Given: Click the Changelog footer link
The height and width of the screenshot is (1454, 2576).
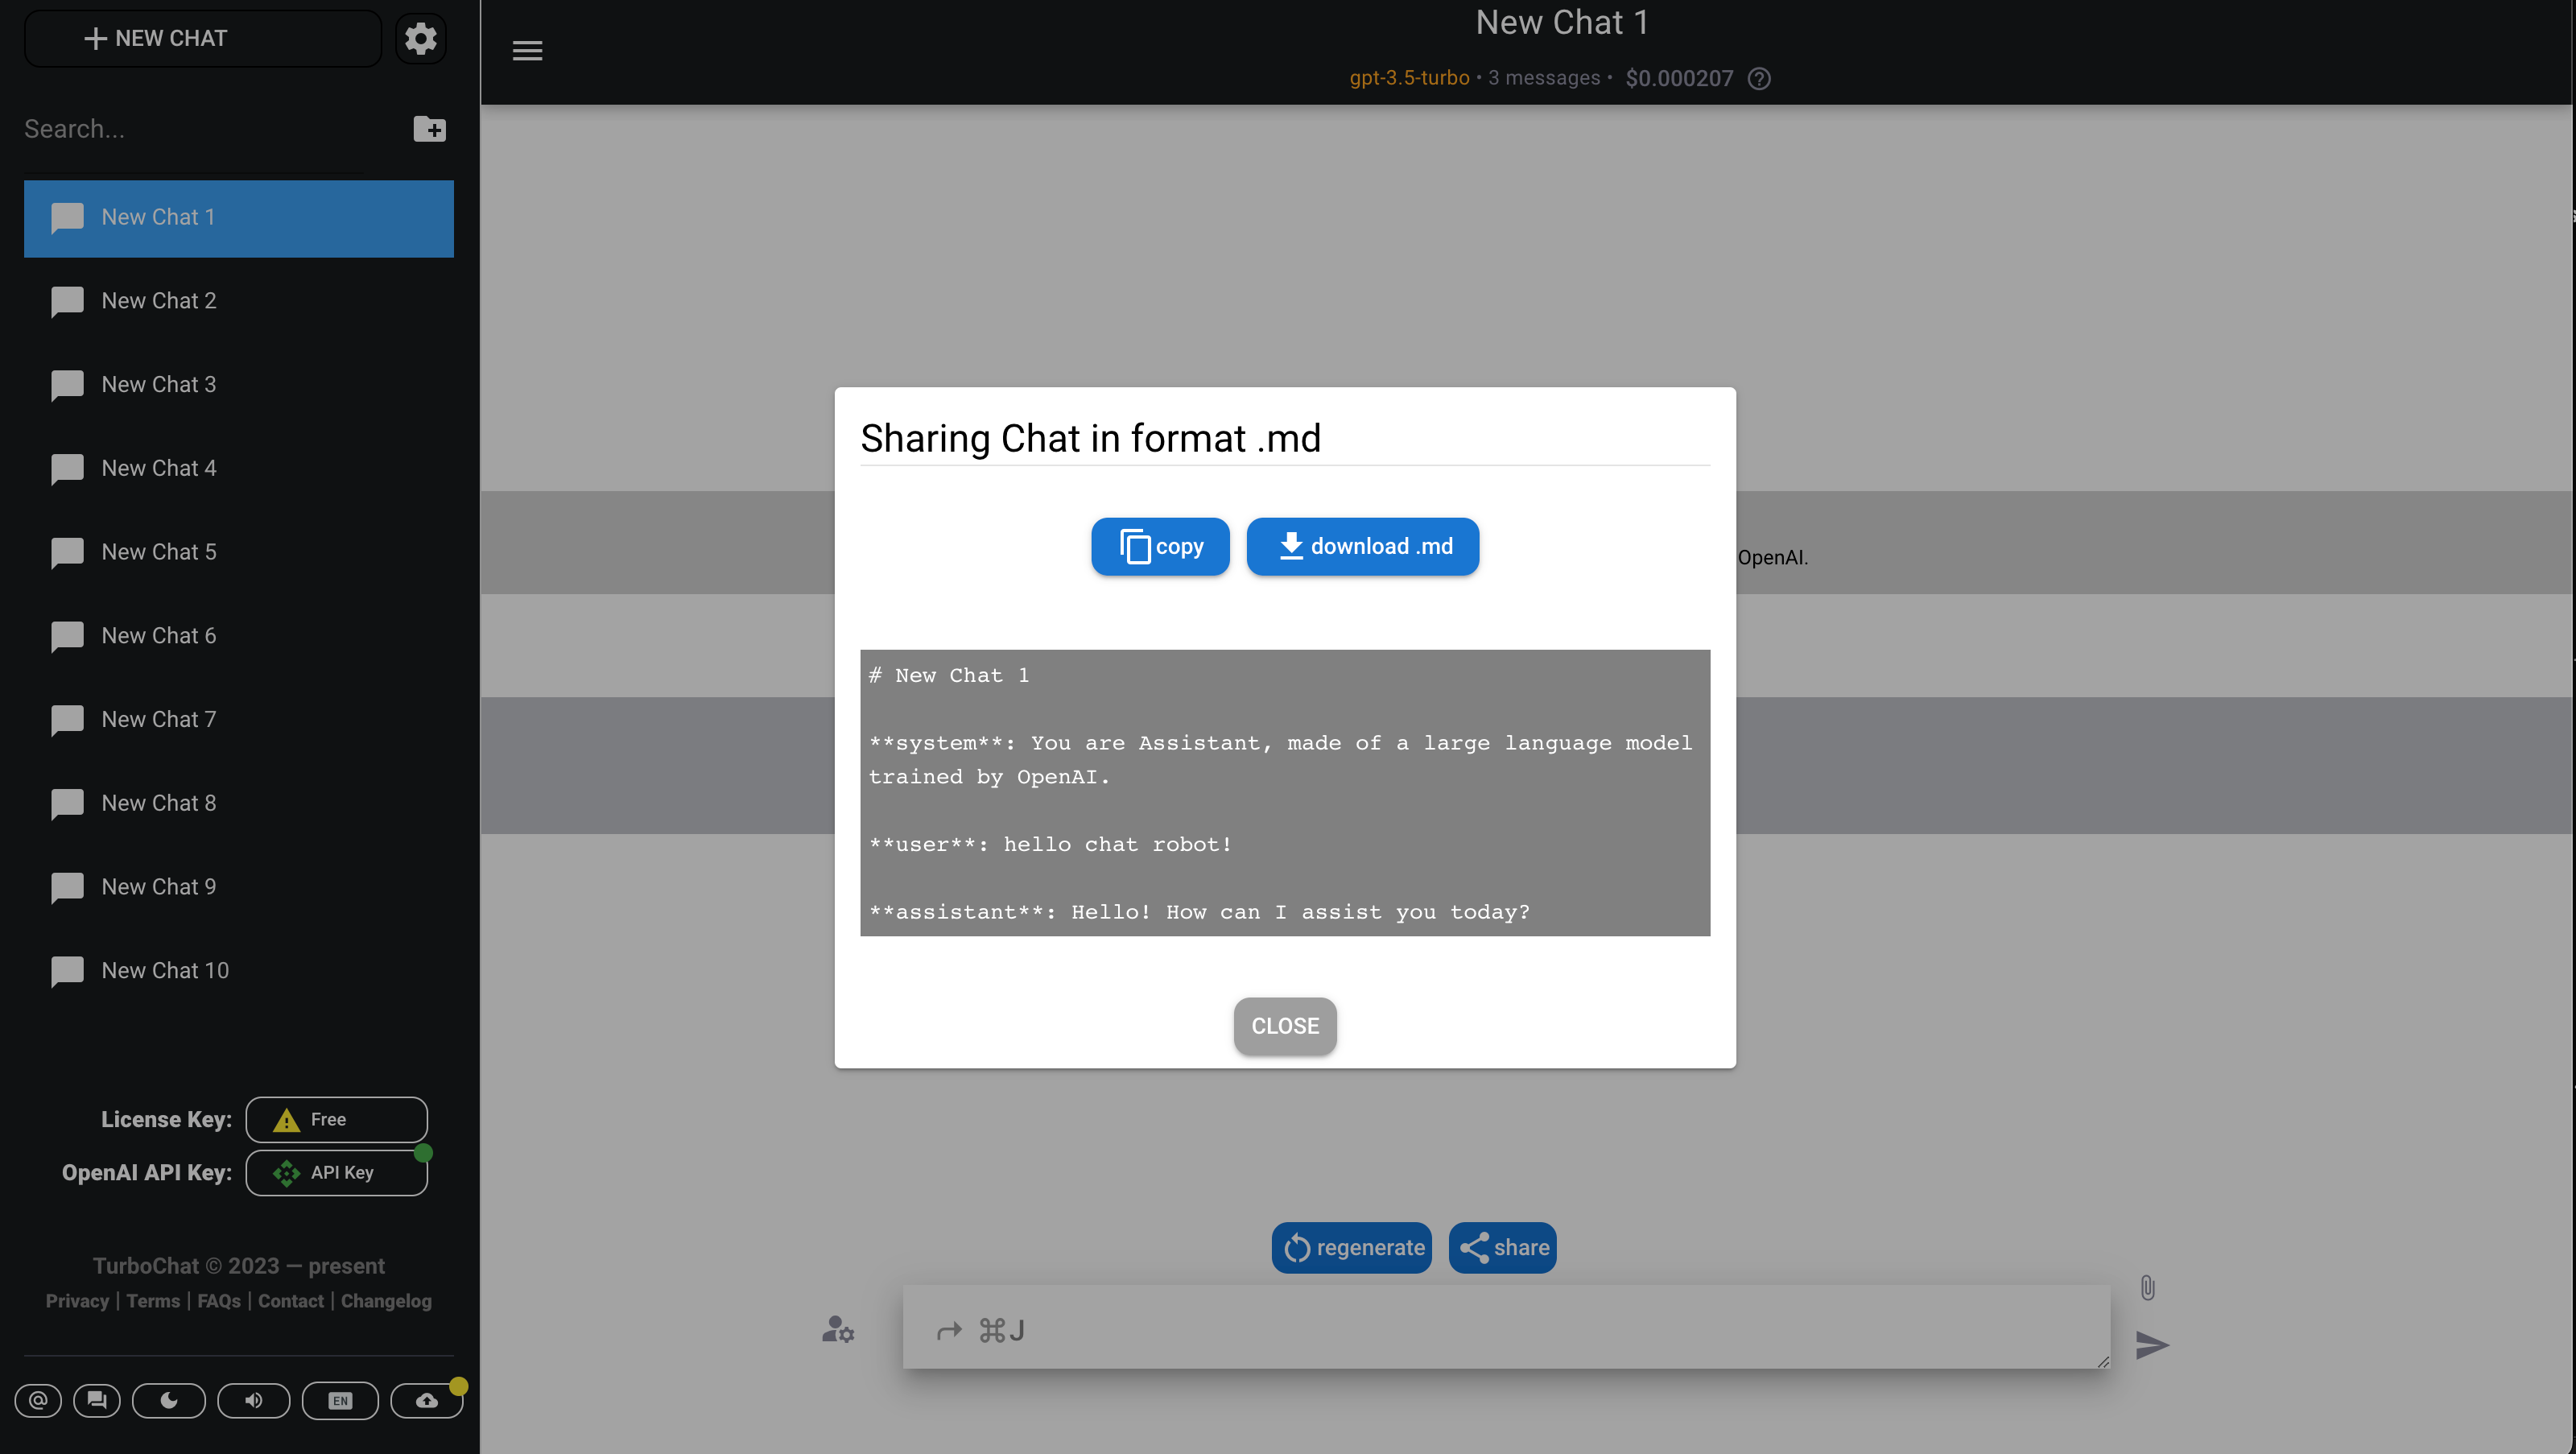Looking at the screenshot, I should point(386,1301).
